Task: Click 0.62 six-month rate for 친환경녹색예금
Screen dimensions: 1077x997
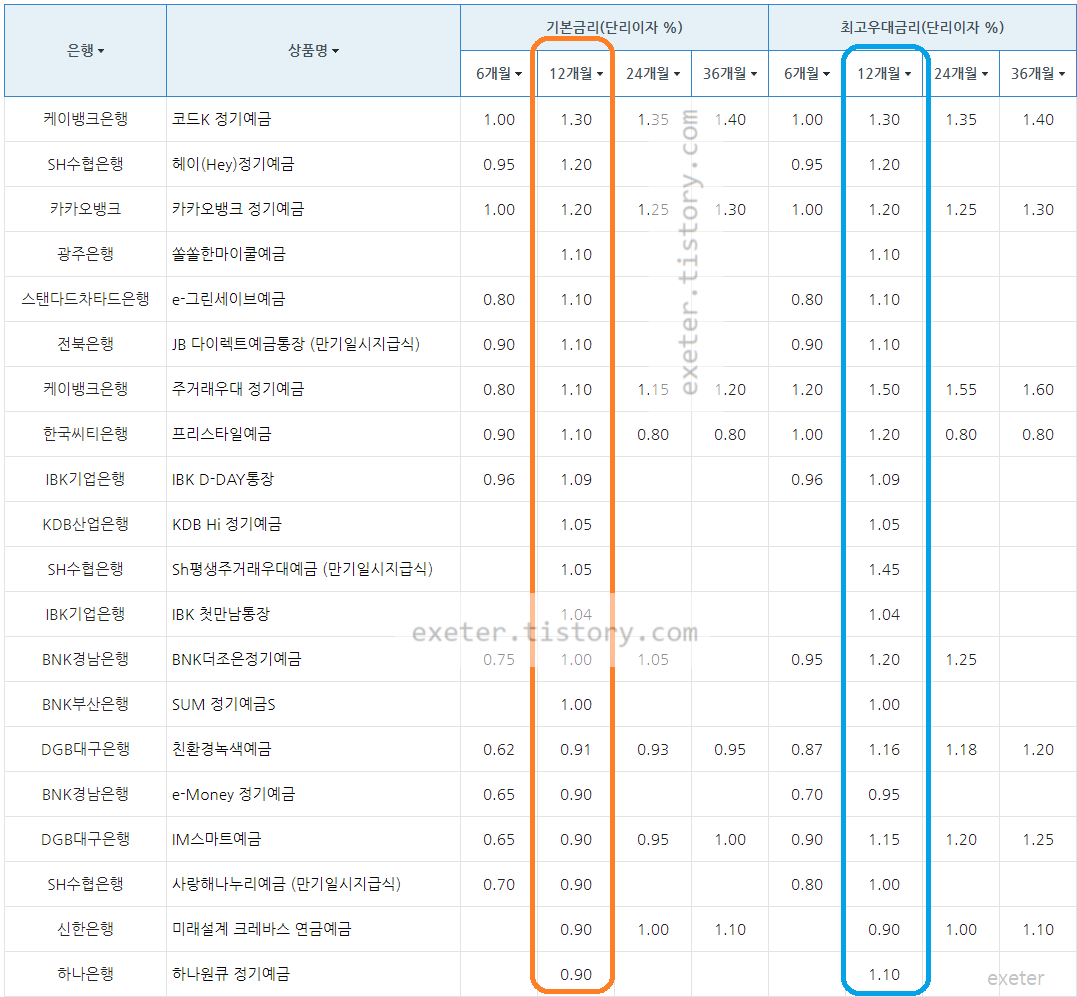Action: coord(499,749)
